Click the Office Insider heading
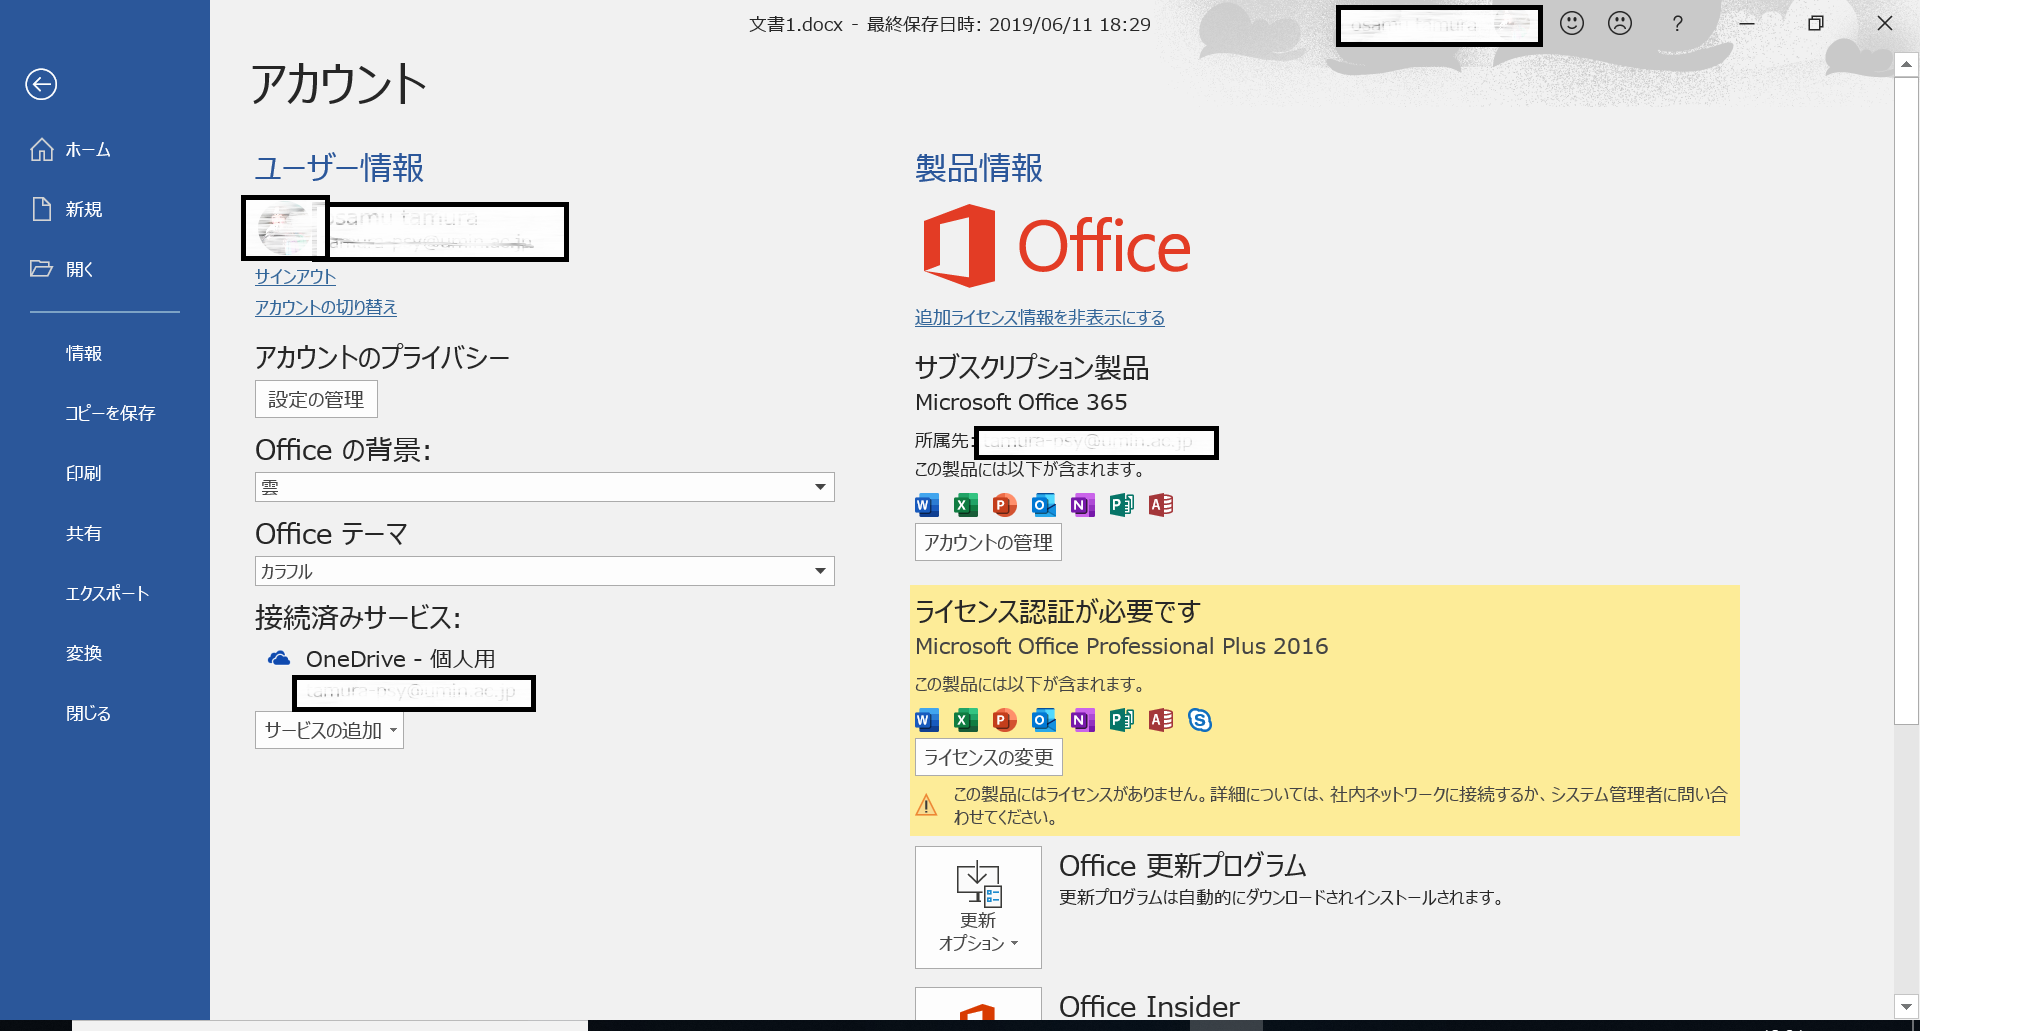 click(1149, 1006)
